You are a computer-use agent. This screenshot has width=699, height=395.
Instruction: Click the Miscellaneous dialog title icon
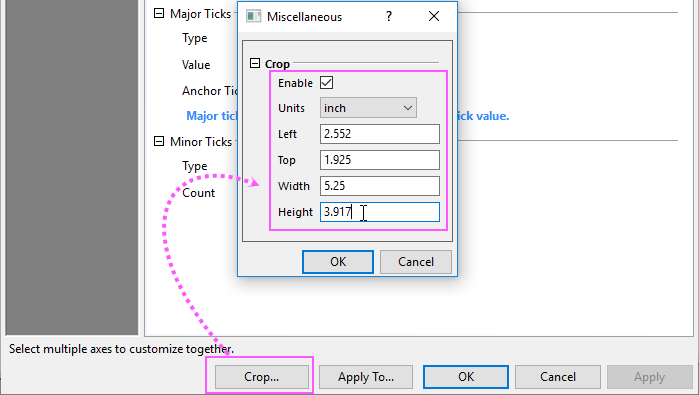[253, 16]
